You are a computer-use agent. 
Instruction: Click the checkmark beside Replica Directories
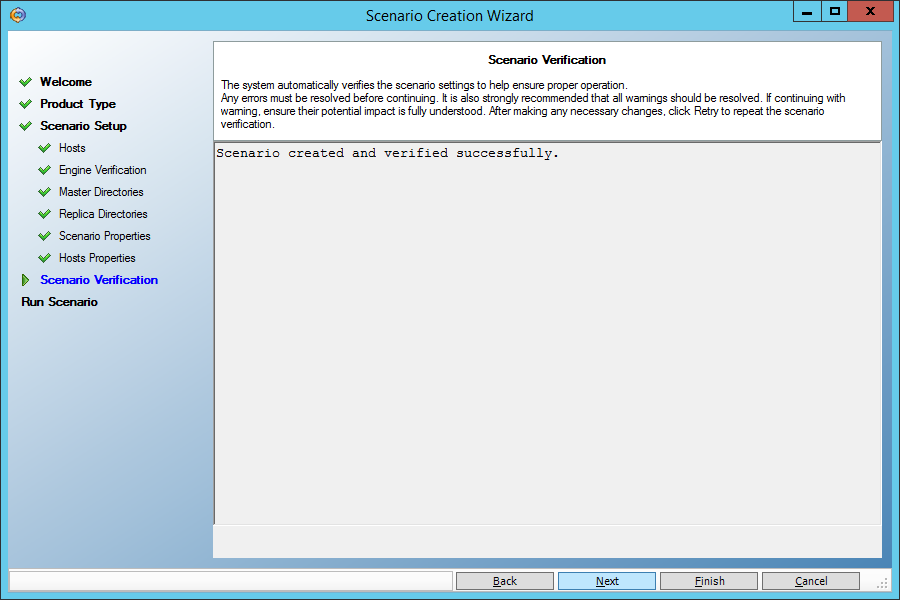44,214
